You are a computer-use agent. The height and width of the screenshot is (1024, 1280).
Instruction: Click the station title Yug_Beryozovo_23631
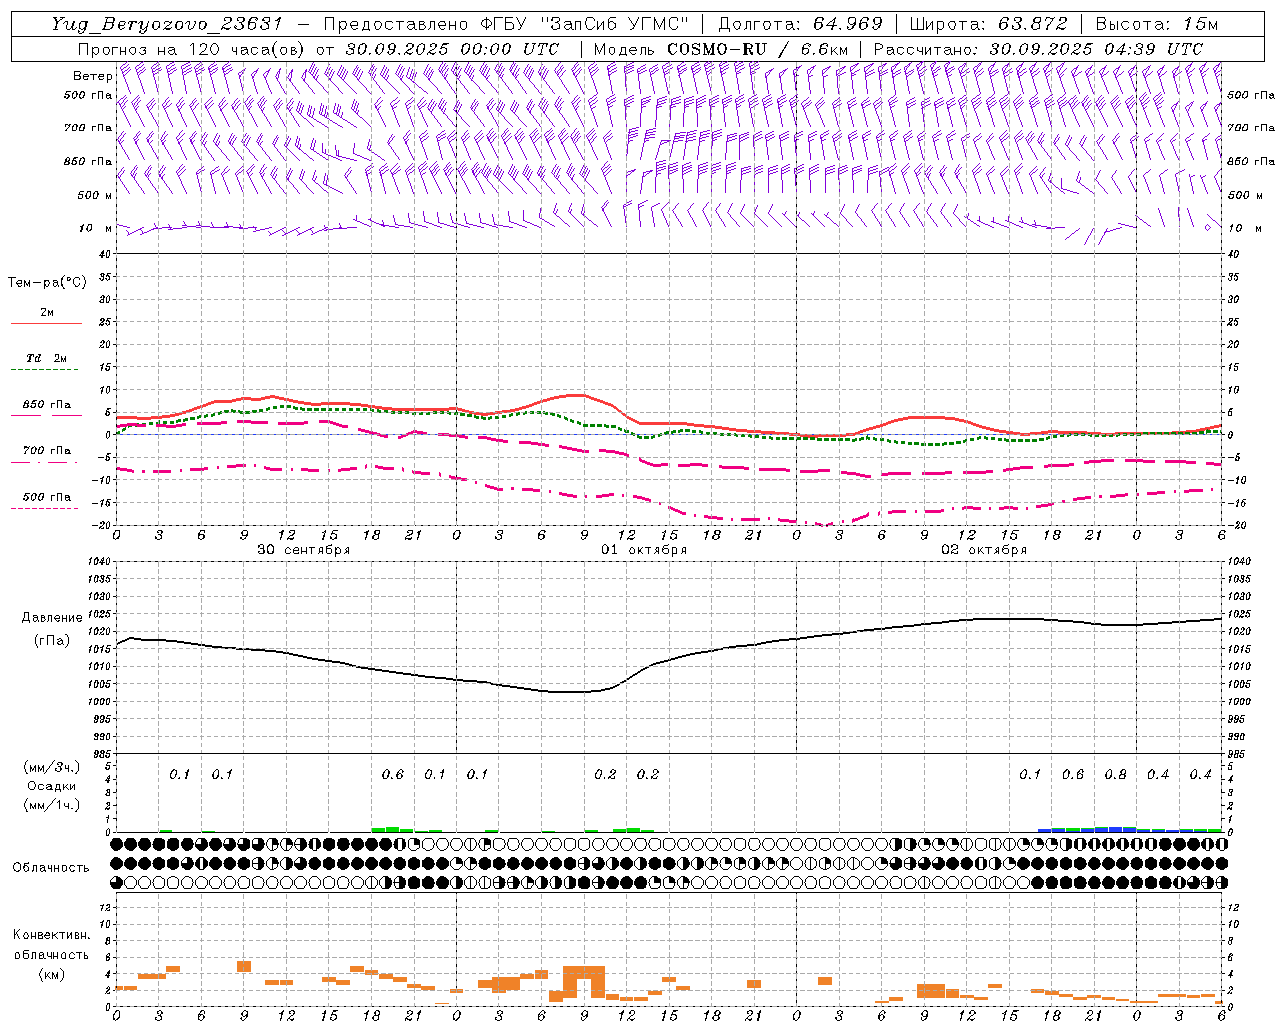(167, 24)
